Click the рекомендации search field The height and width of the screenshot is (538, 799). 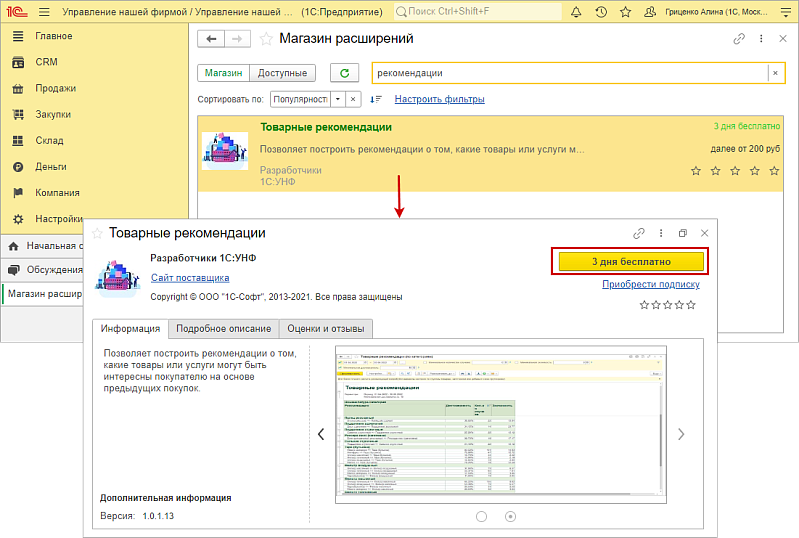568,73
